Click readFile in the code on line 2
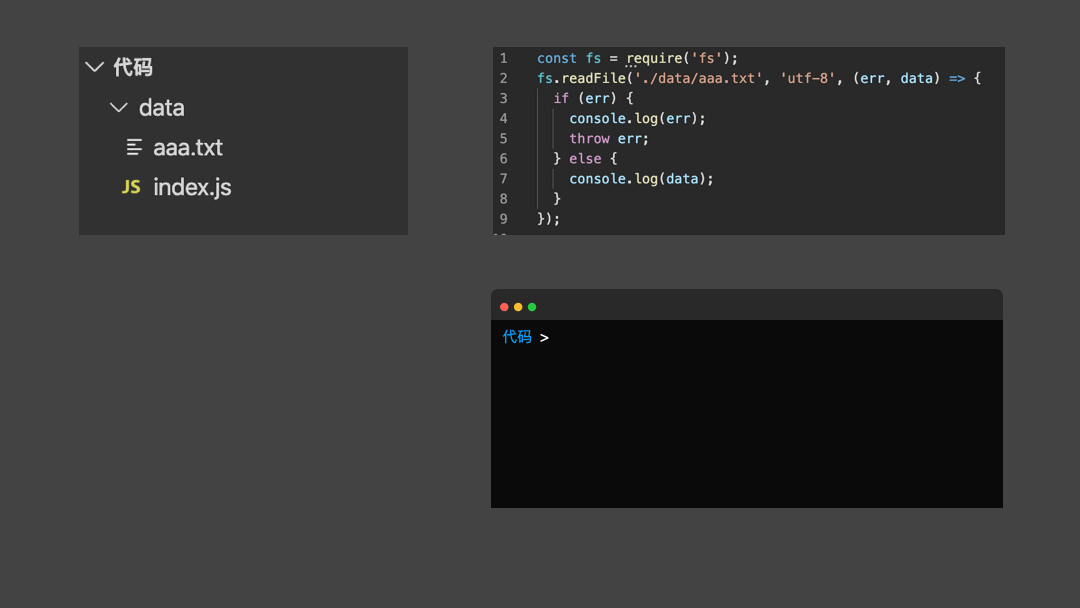The width and height of the screenshot is (1080, 608). point(594,78)
